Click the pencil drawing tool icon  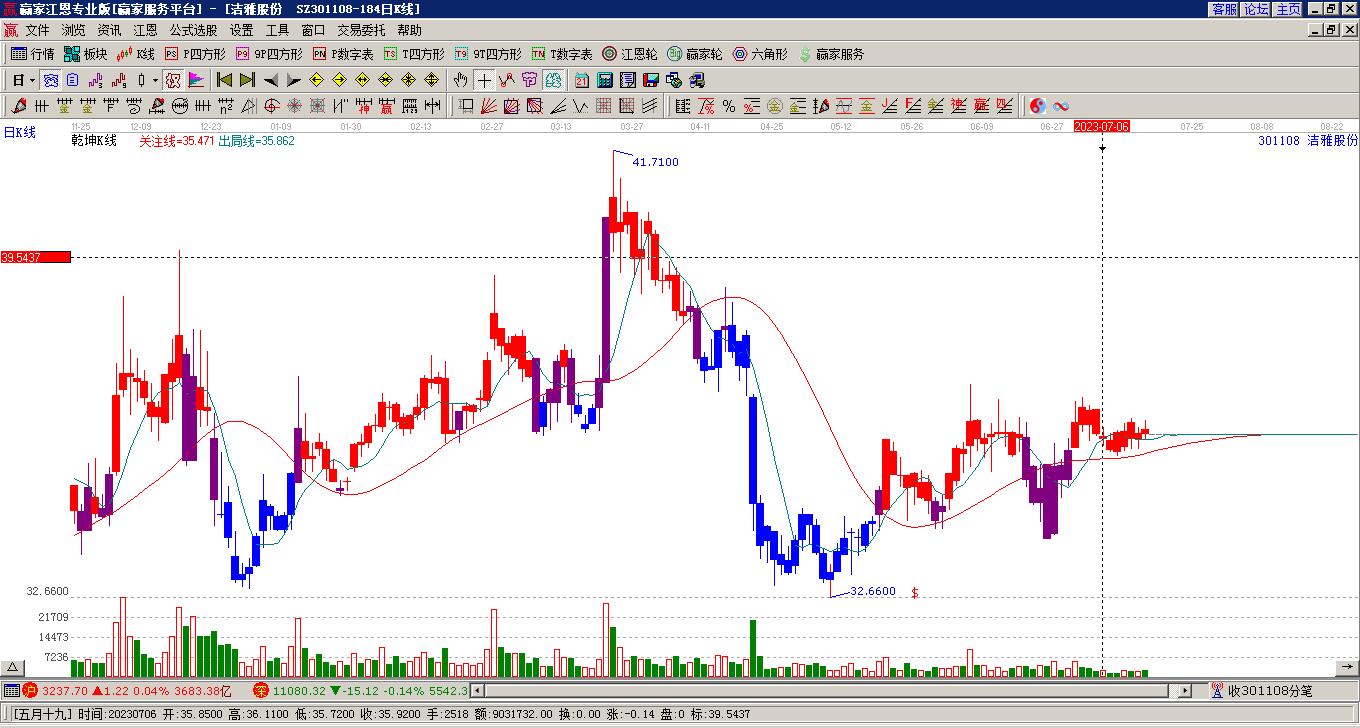pyautogui.click(x=19, y=106)
